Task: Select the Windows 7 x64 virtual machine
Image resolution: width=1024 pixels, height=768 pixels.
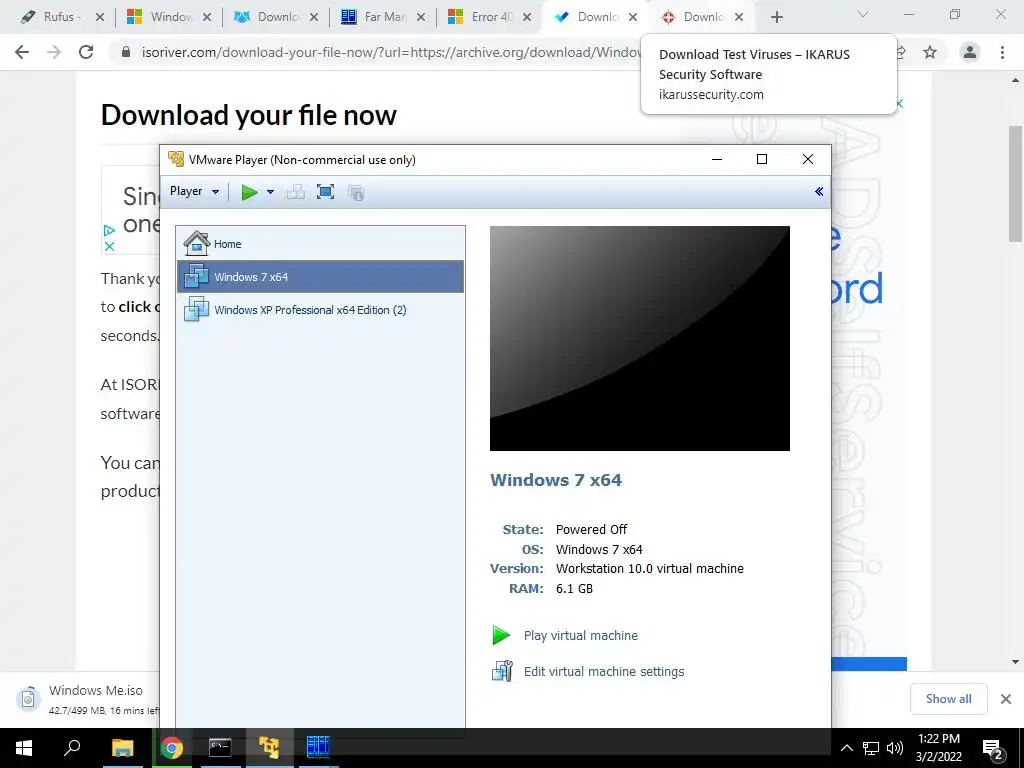Action: click(x=321, y=277)
